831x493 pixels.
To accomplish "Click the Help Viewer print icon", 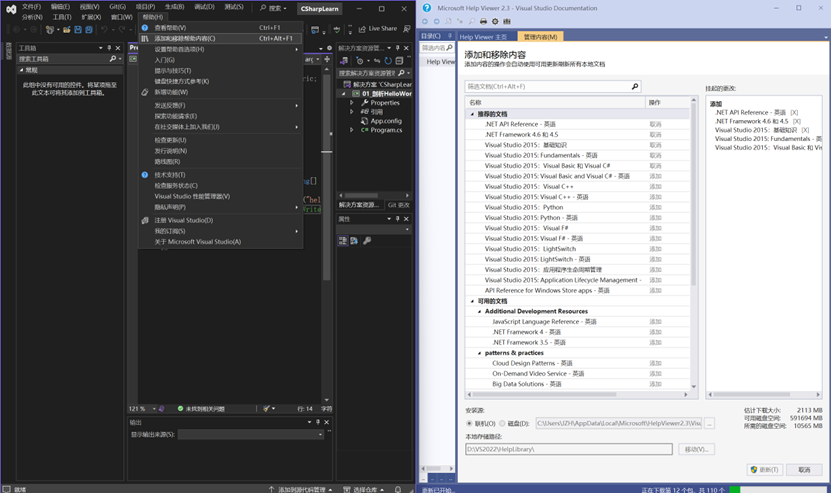I will 483,22.
